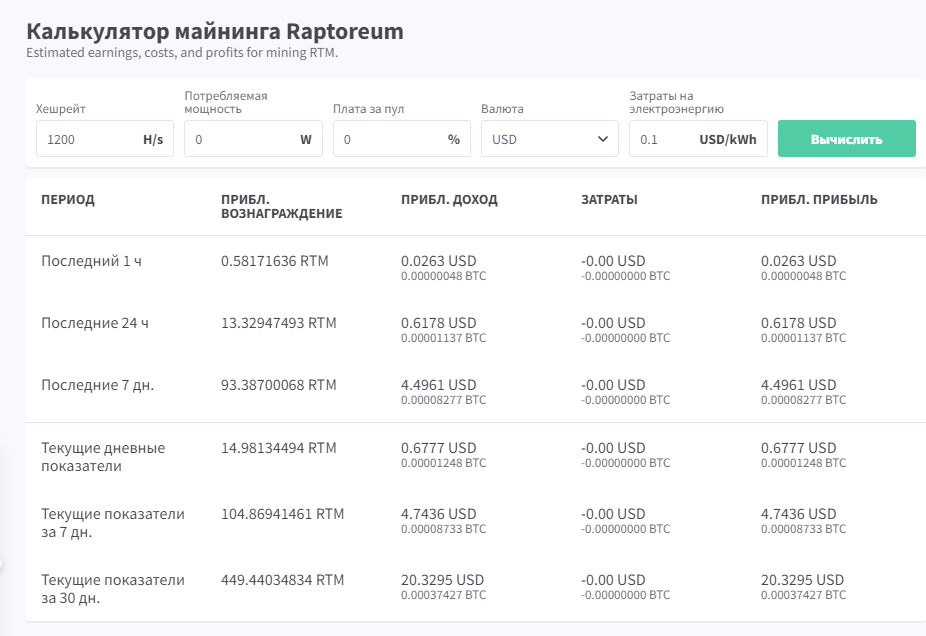Screen dimensions: 926x636
Task: Click the Последние 7 дн. row label
Action: pyautogui.click(x=97, y=385)
